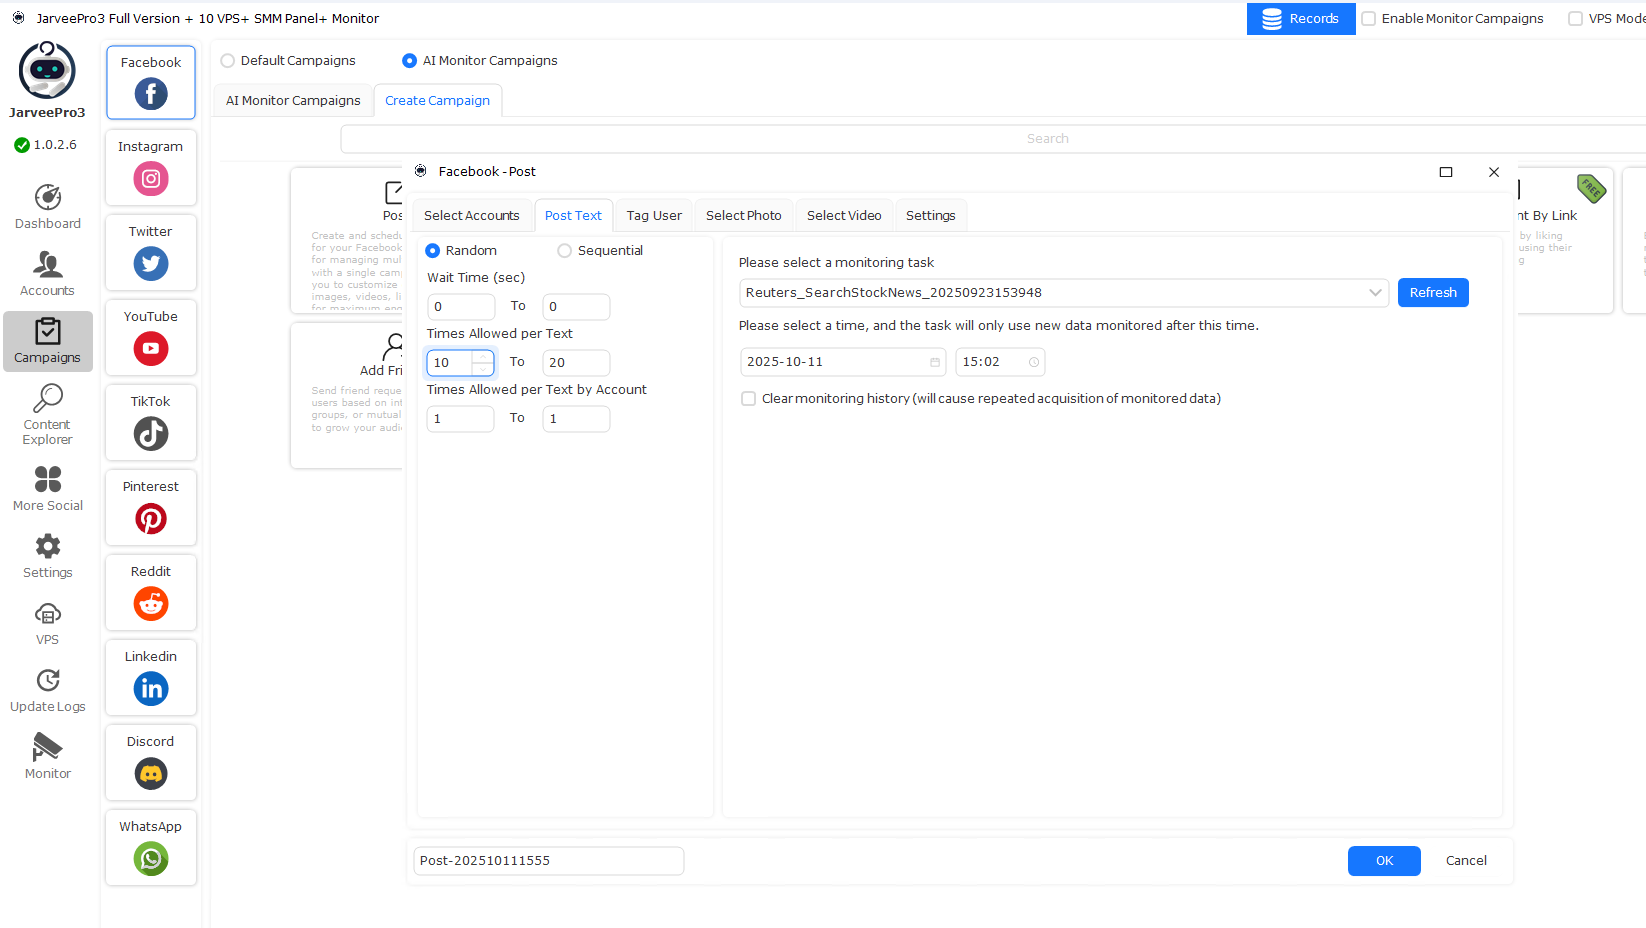Viewport: 1646px width, 928px height.
Task: Open the date picker for 2025-10-11
Action: tap(934, 362)
